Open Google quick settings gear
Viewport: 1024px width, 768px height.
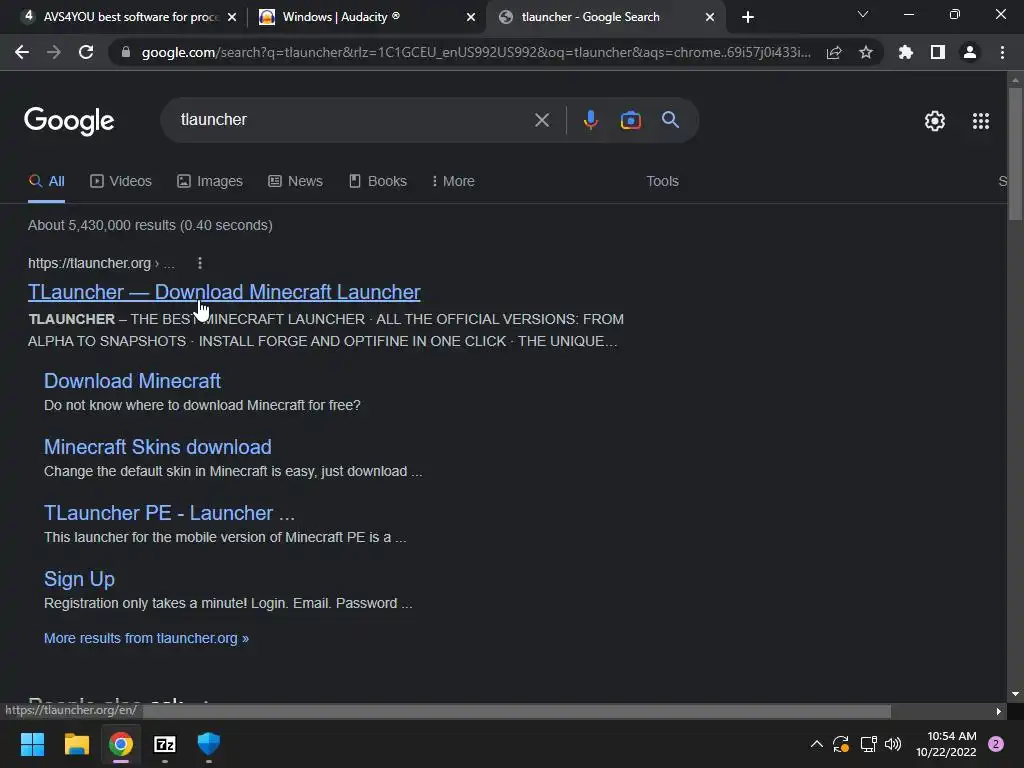pos(935,121)
